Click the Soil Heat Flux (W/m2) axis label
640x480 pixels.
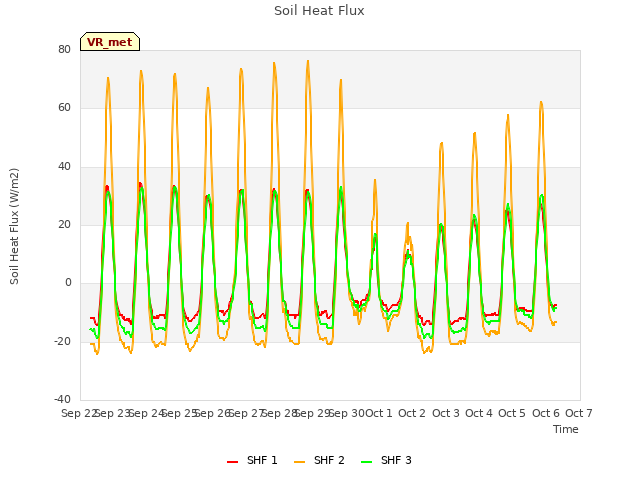click(x=14, y=226)
